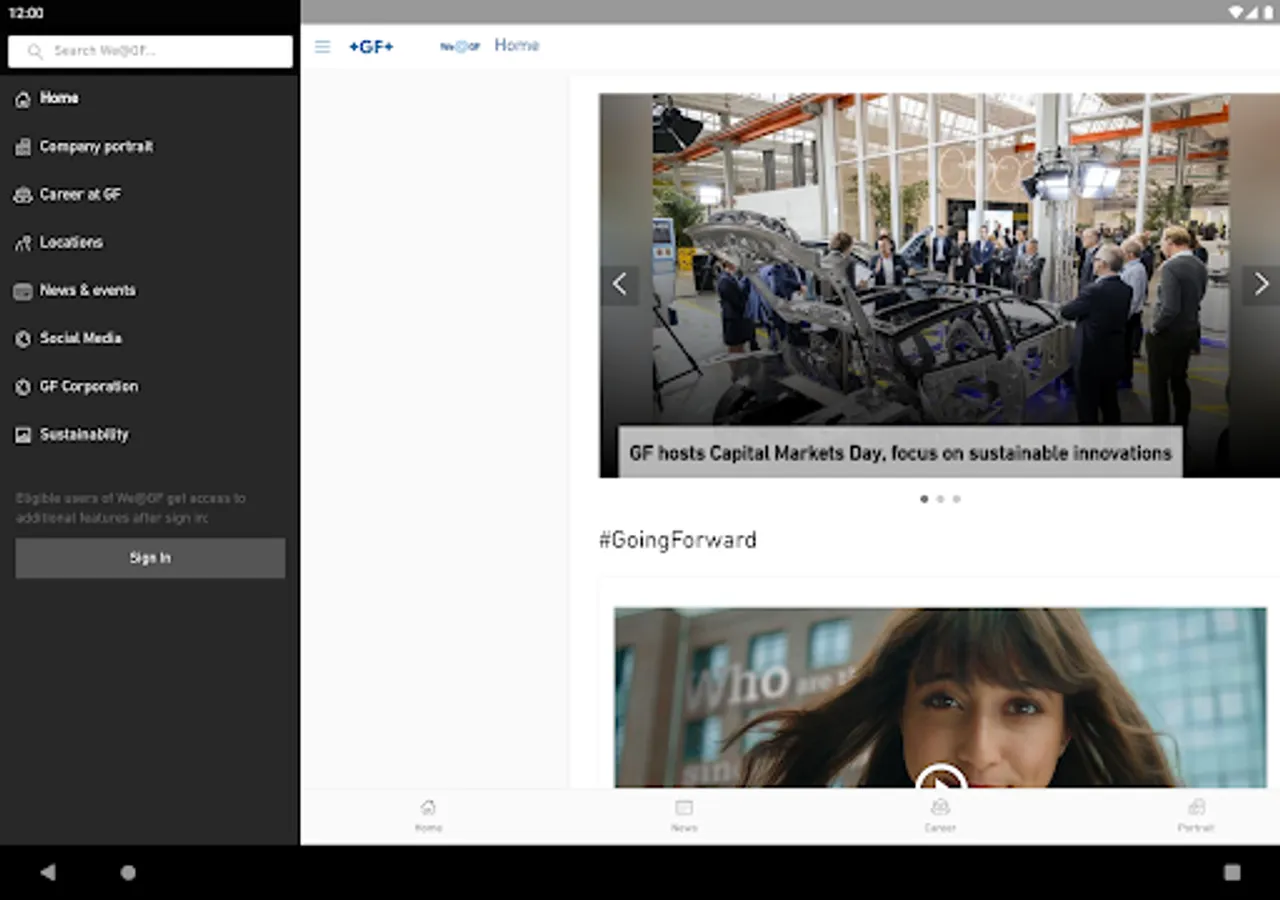Select the third carousel pagination dot
The height and width of the screenshot is (900, 1280).
(956, 499)
